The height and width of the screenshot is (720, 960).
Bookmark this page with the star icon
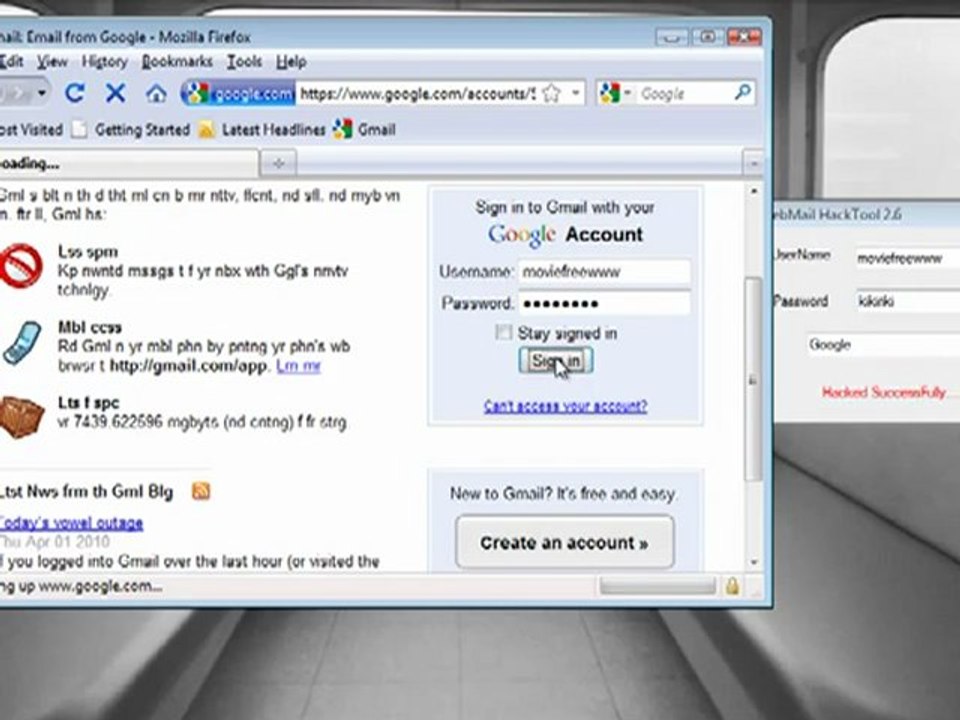[552, 94]
